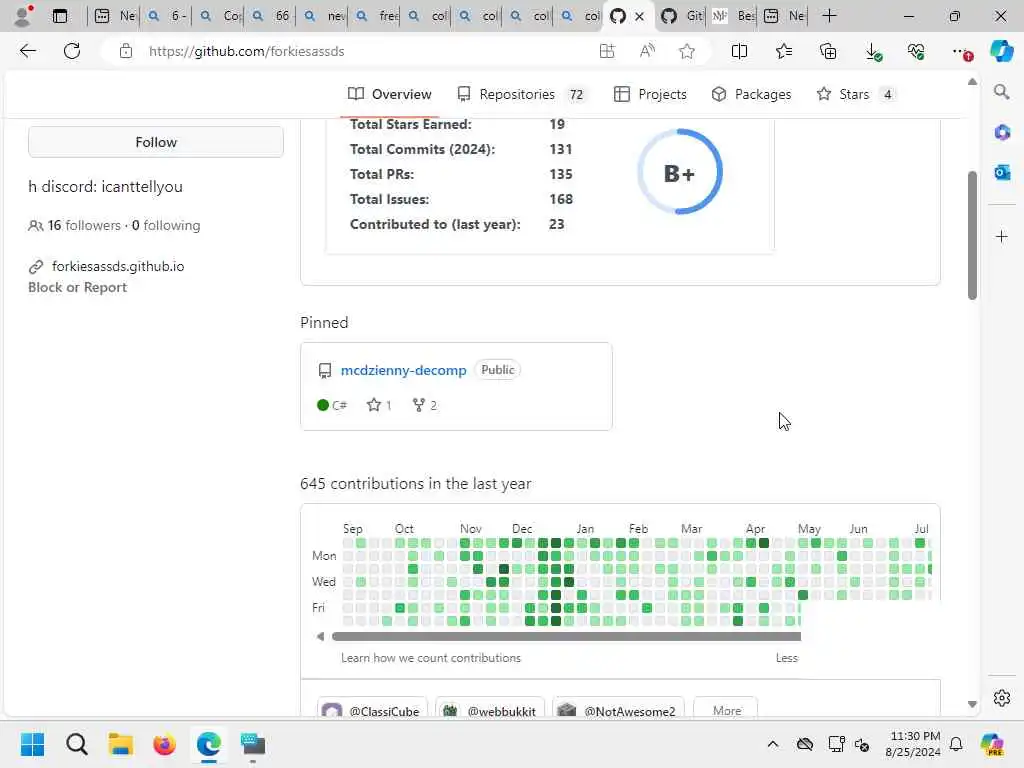This screenshot has height=768, width=1024.
Task: Close the active GitHub tab
Action: coord(639,16)
